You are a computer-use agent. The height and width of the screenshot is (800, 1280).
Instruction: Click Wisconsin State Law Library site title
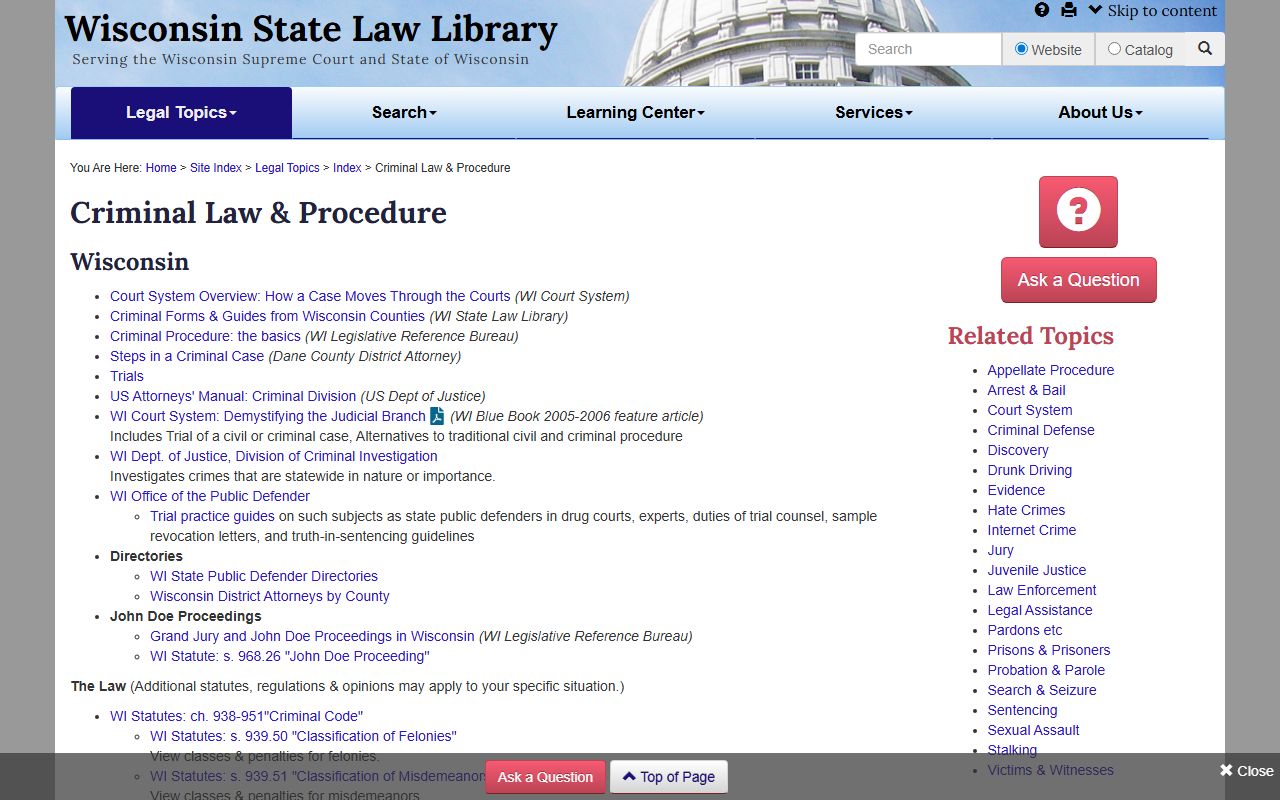(311, 28)
